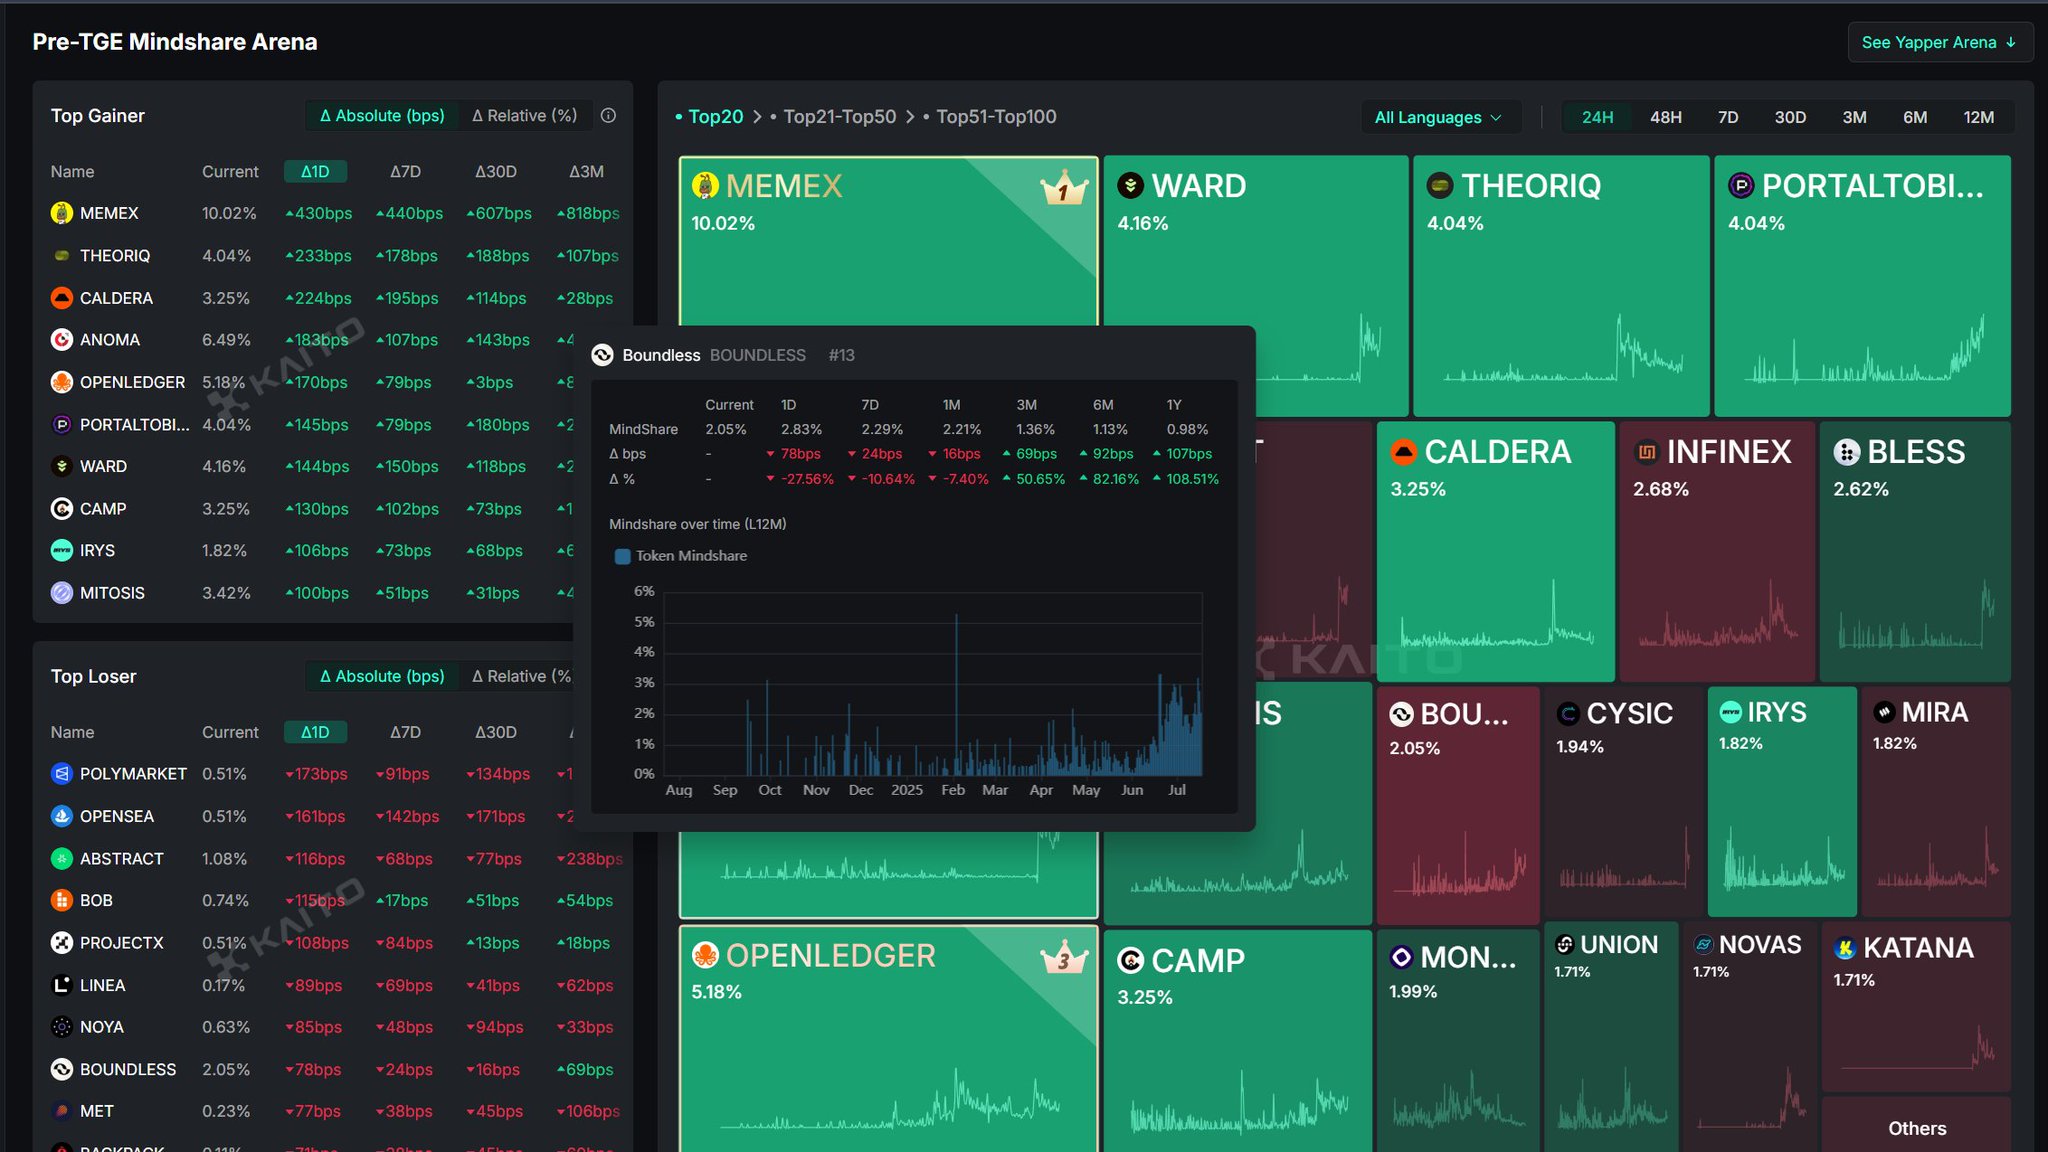Click the Name column header in Top Loser

(72, 732)
